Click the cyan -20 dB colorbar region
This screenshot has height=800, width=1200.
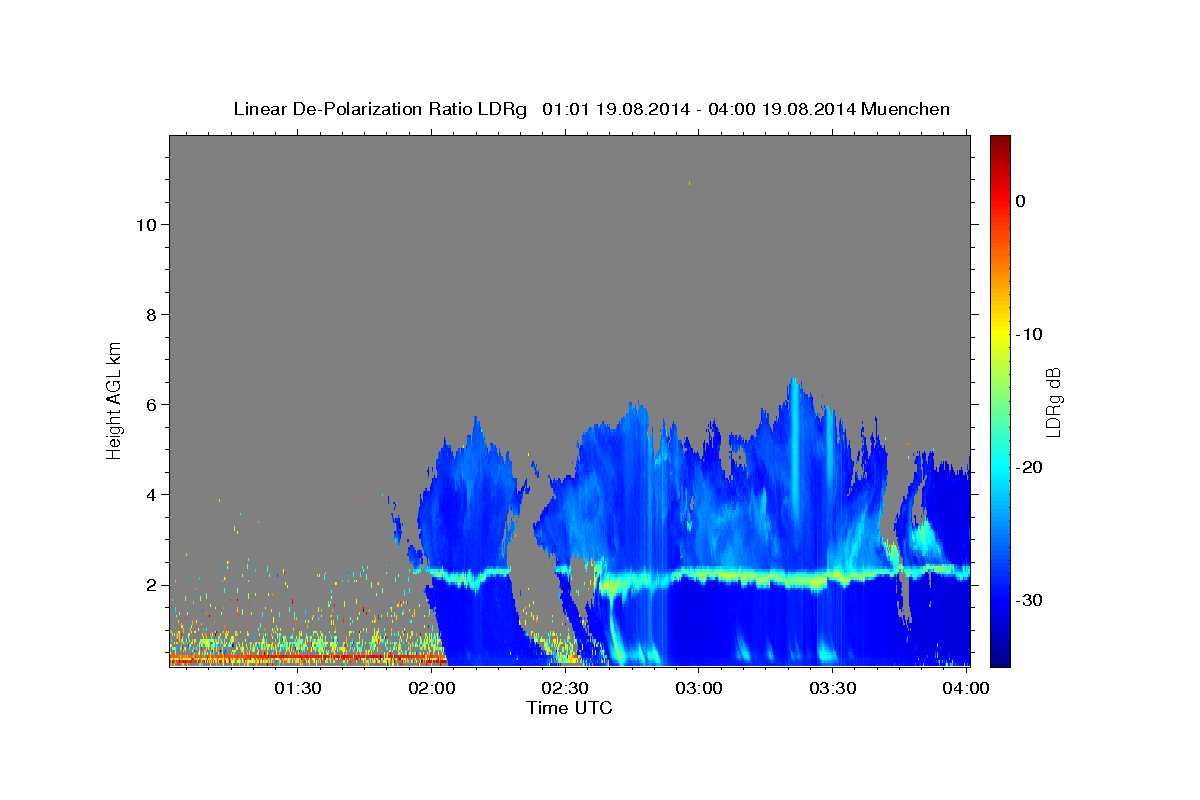point(1000,467)
